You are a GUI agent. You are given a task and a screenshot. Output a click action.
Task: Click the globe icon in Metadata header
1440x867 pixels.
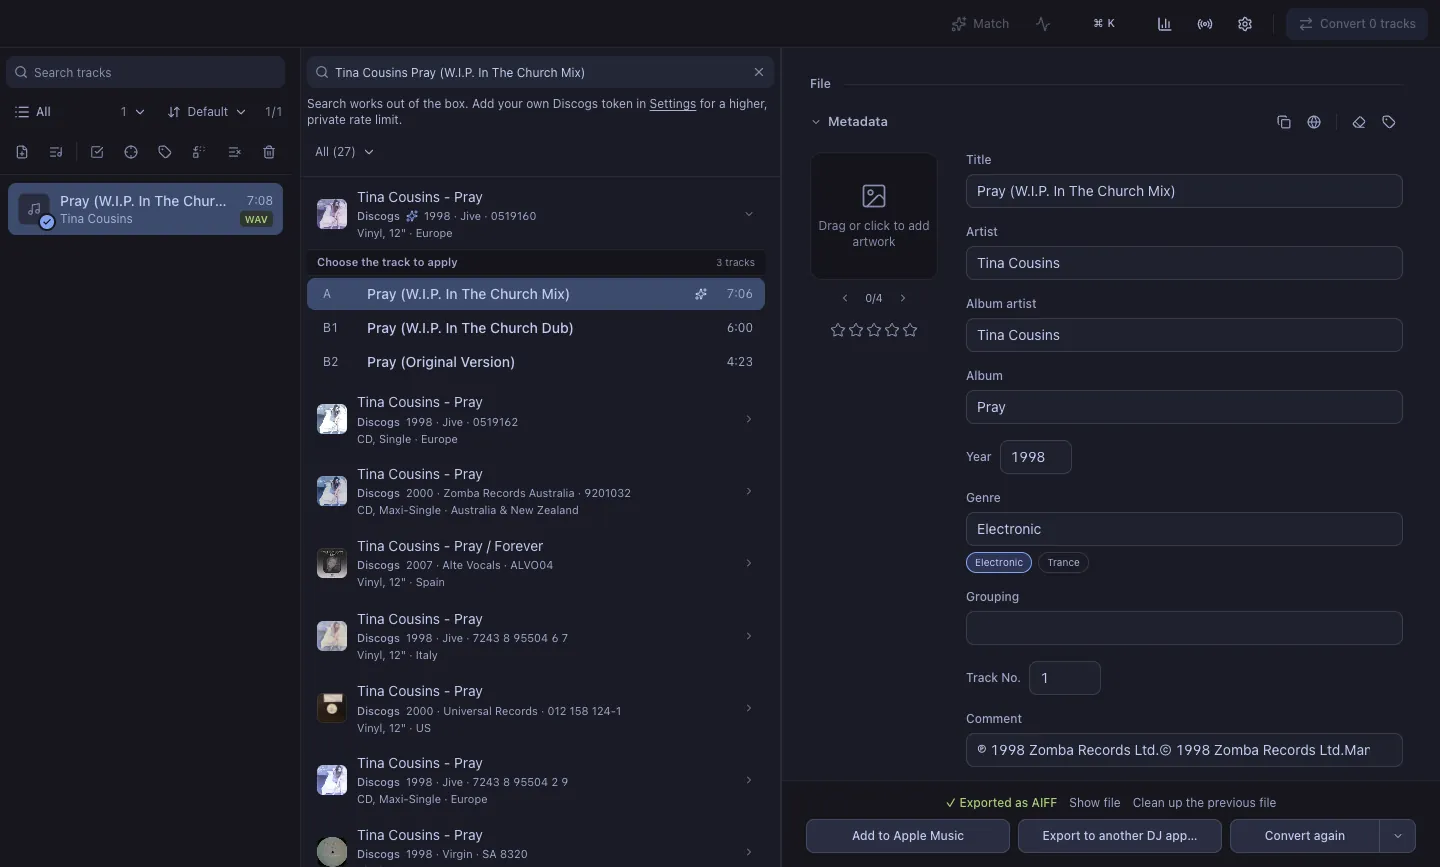tap(1314, 122)
